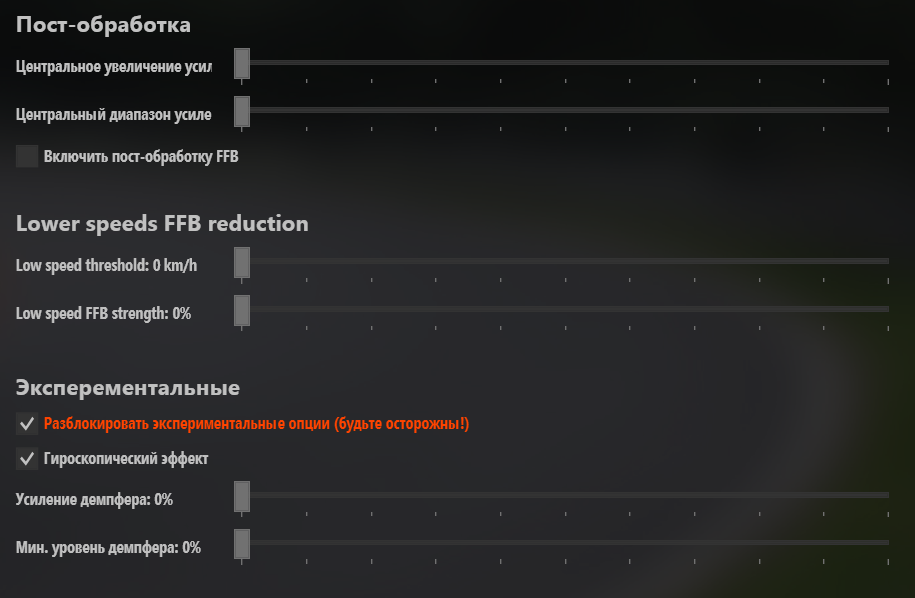Click the middle of Low speed threshold track

coord(565,261)
